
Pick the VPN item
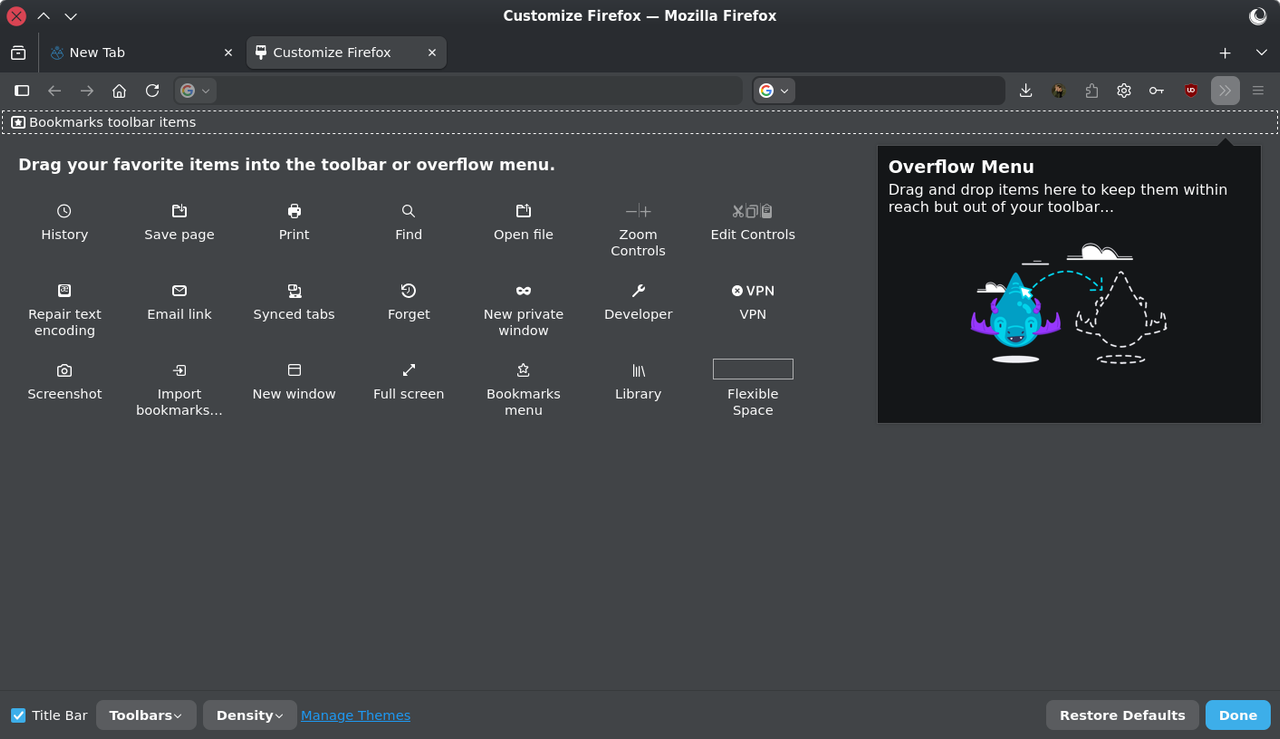click(x=753, y=302)
